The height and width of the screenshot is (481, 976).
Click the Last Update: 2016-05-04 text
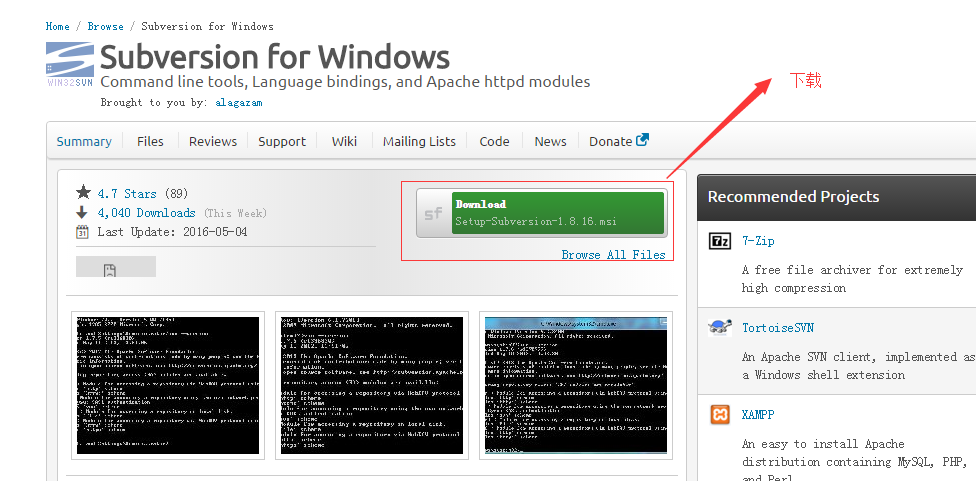coord(172,232)
